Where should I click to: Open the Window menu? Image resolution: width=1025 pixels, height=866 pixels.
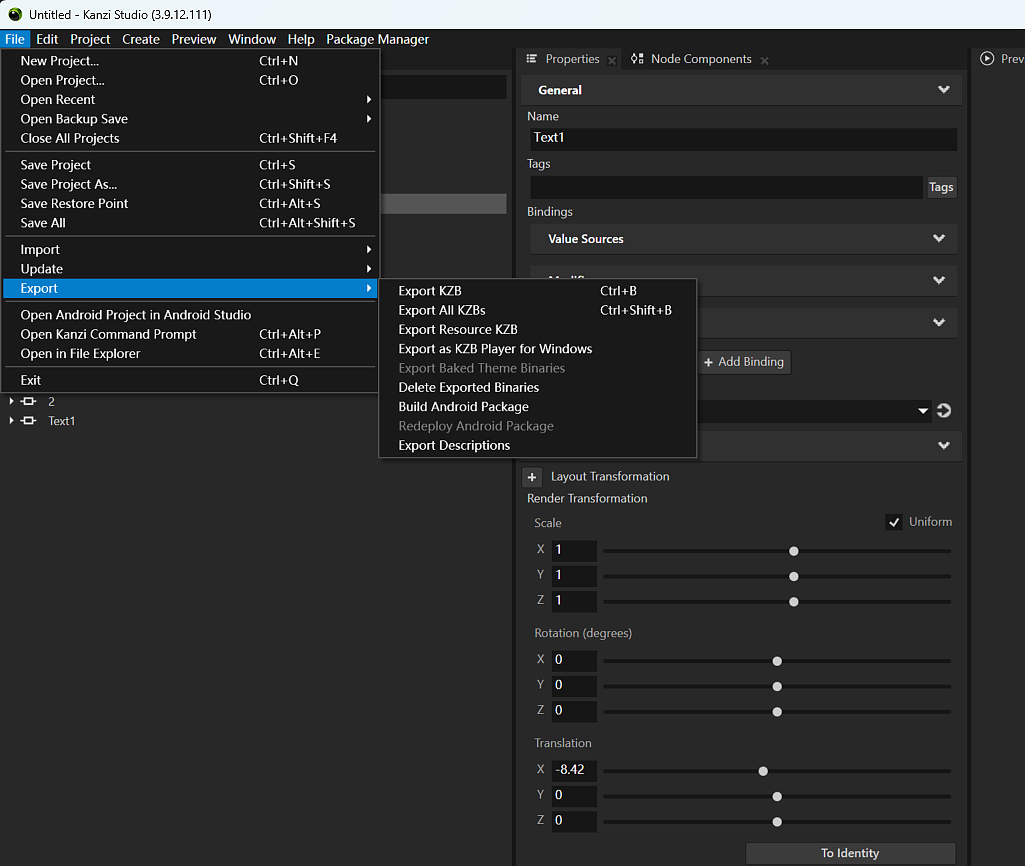(252, 39)
